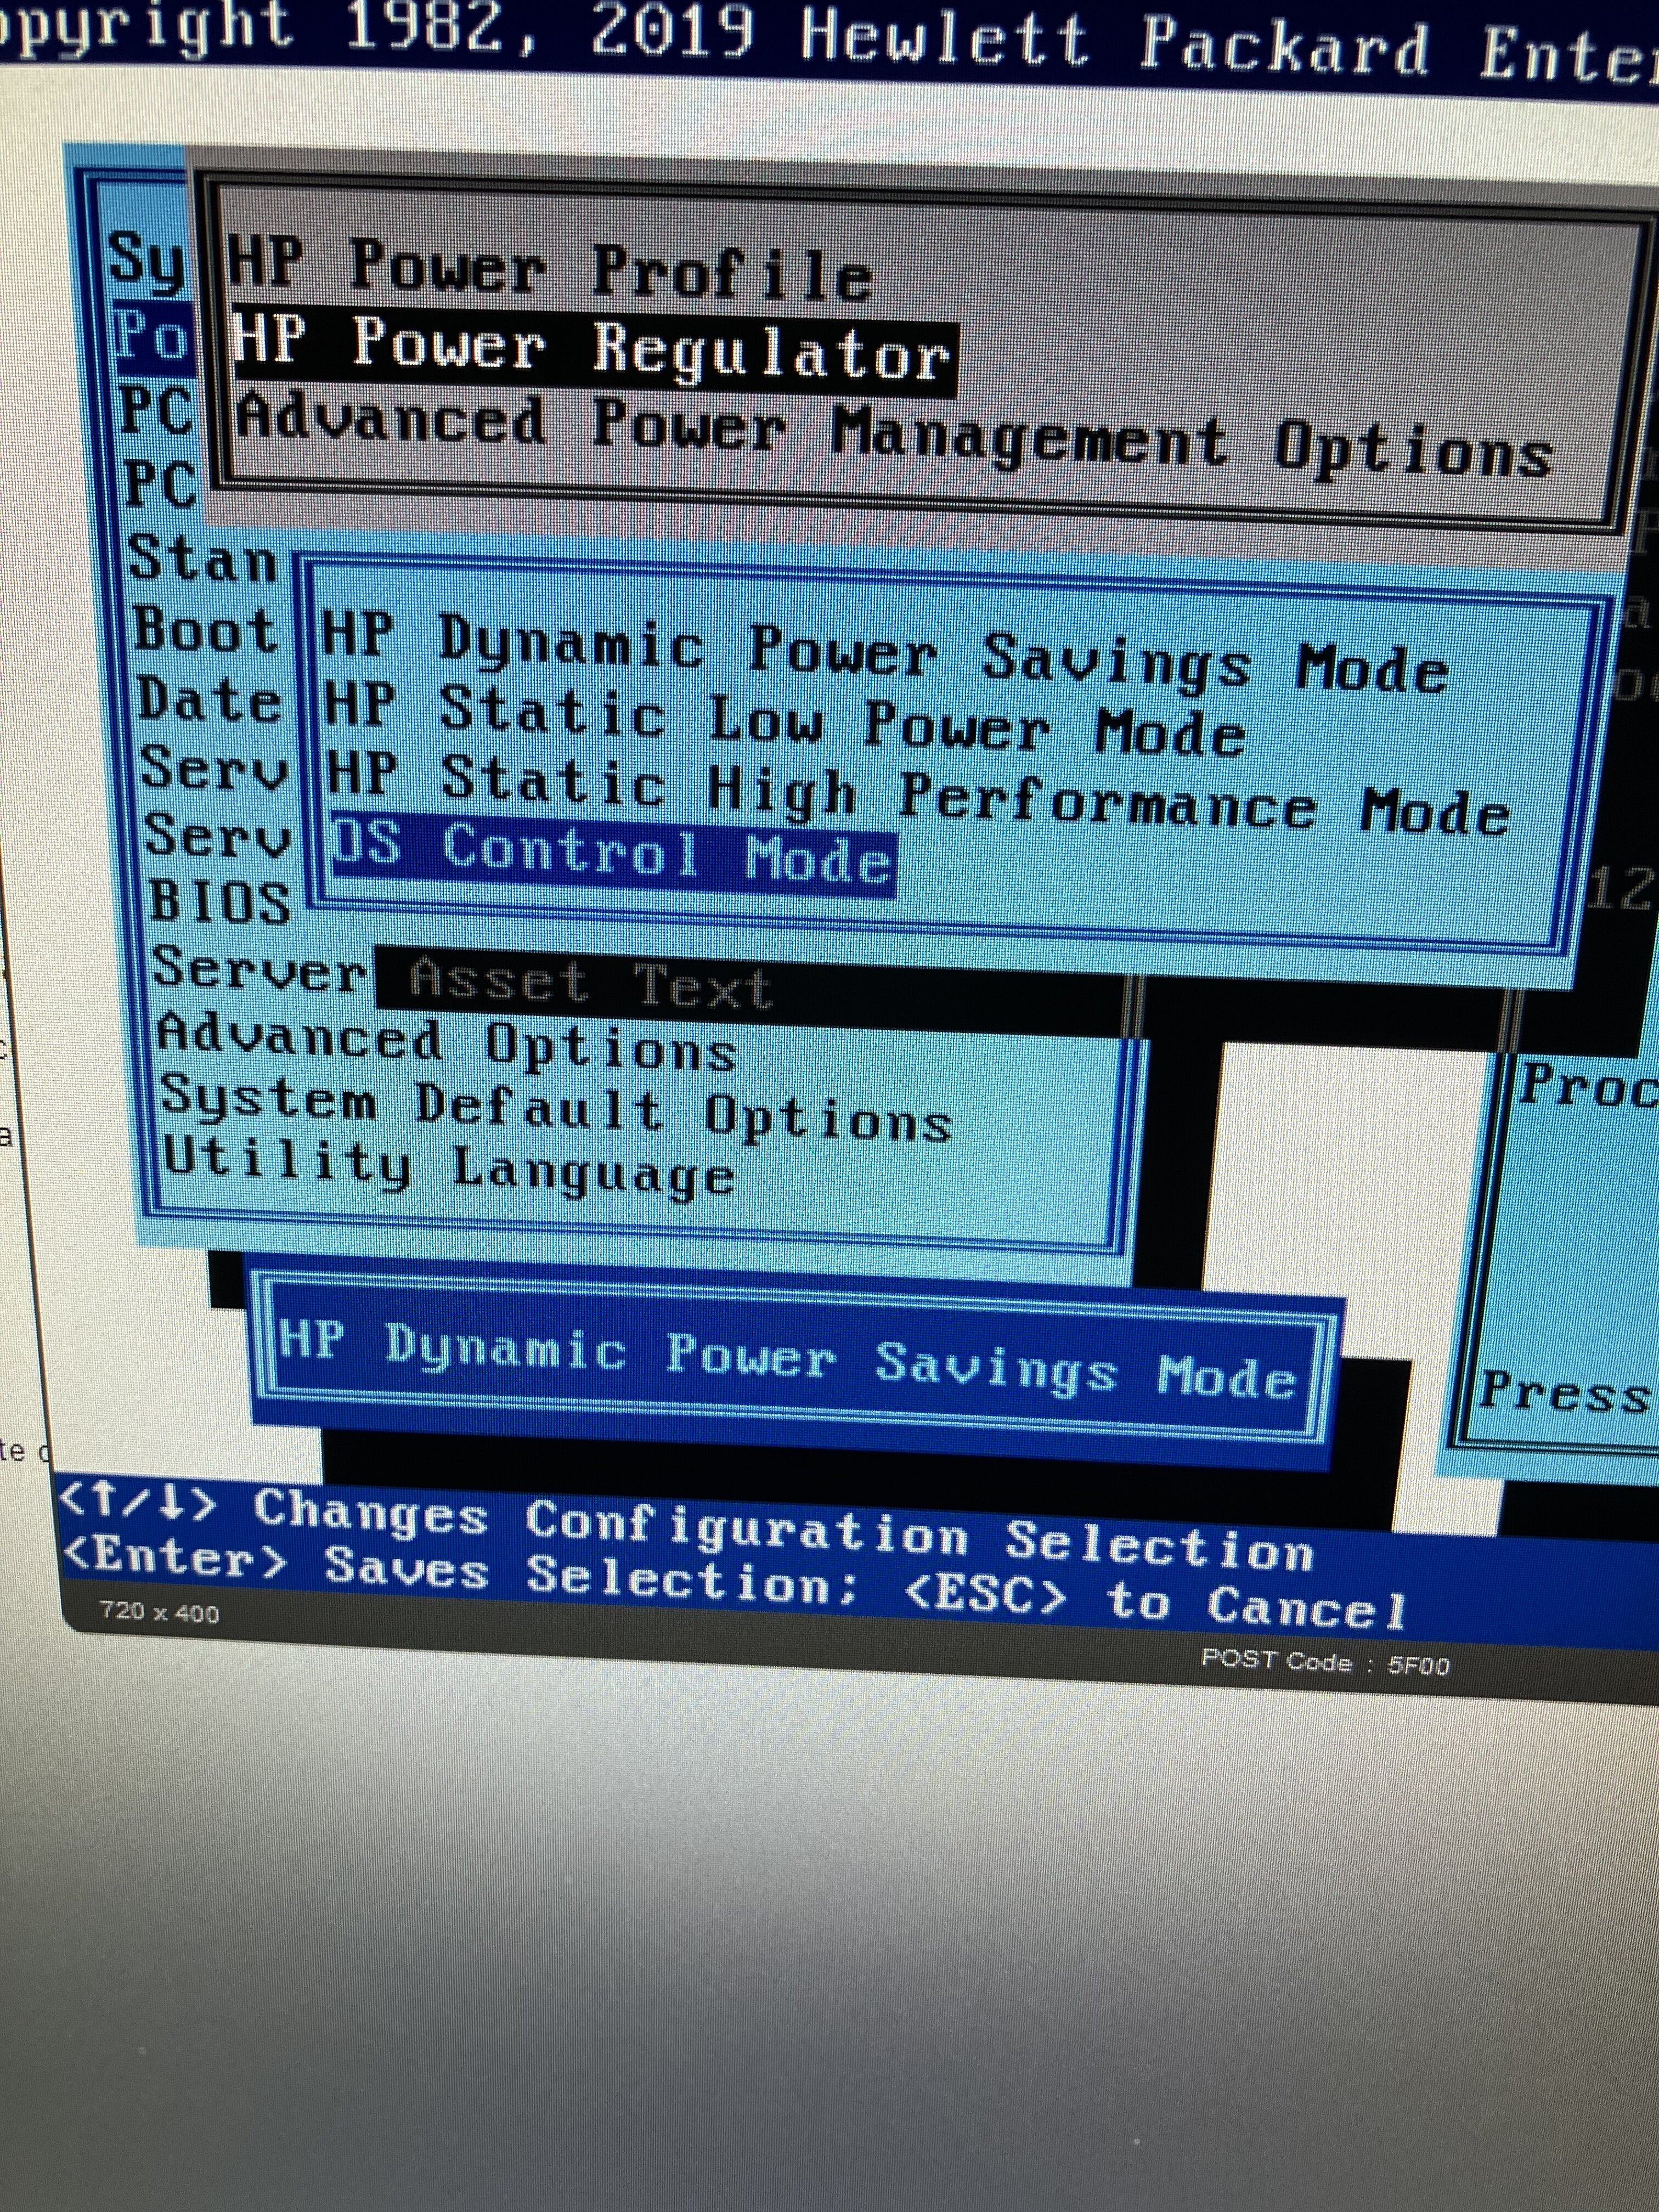
Task: Click the truncated BIOS menu entry
Action: [220, 902]
